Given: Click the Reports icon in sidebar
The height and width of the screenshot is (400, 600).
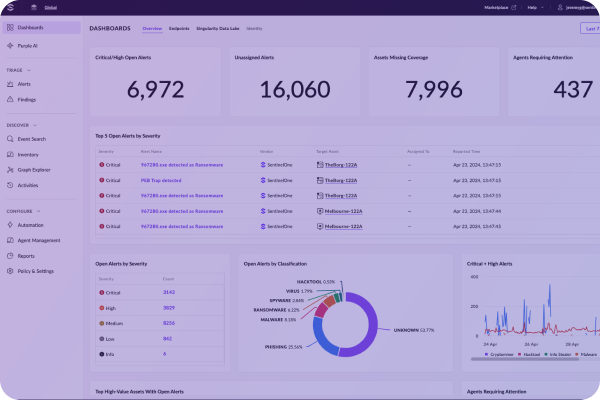Looking at the screenshot, I should (10, 256).
